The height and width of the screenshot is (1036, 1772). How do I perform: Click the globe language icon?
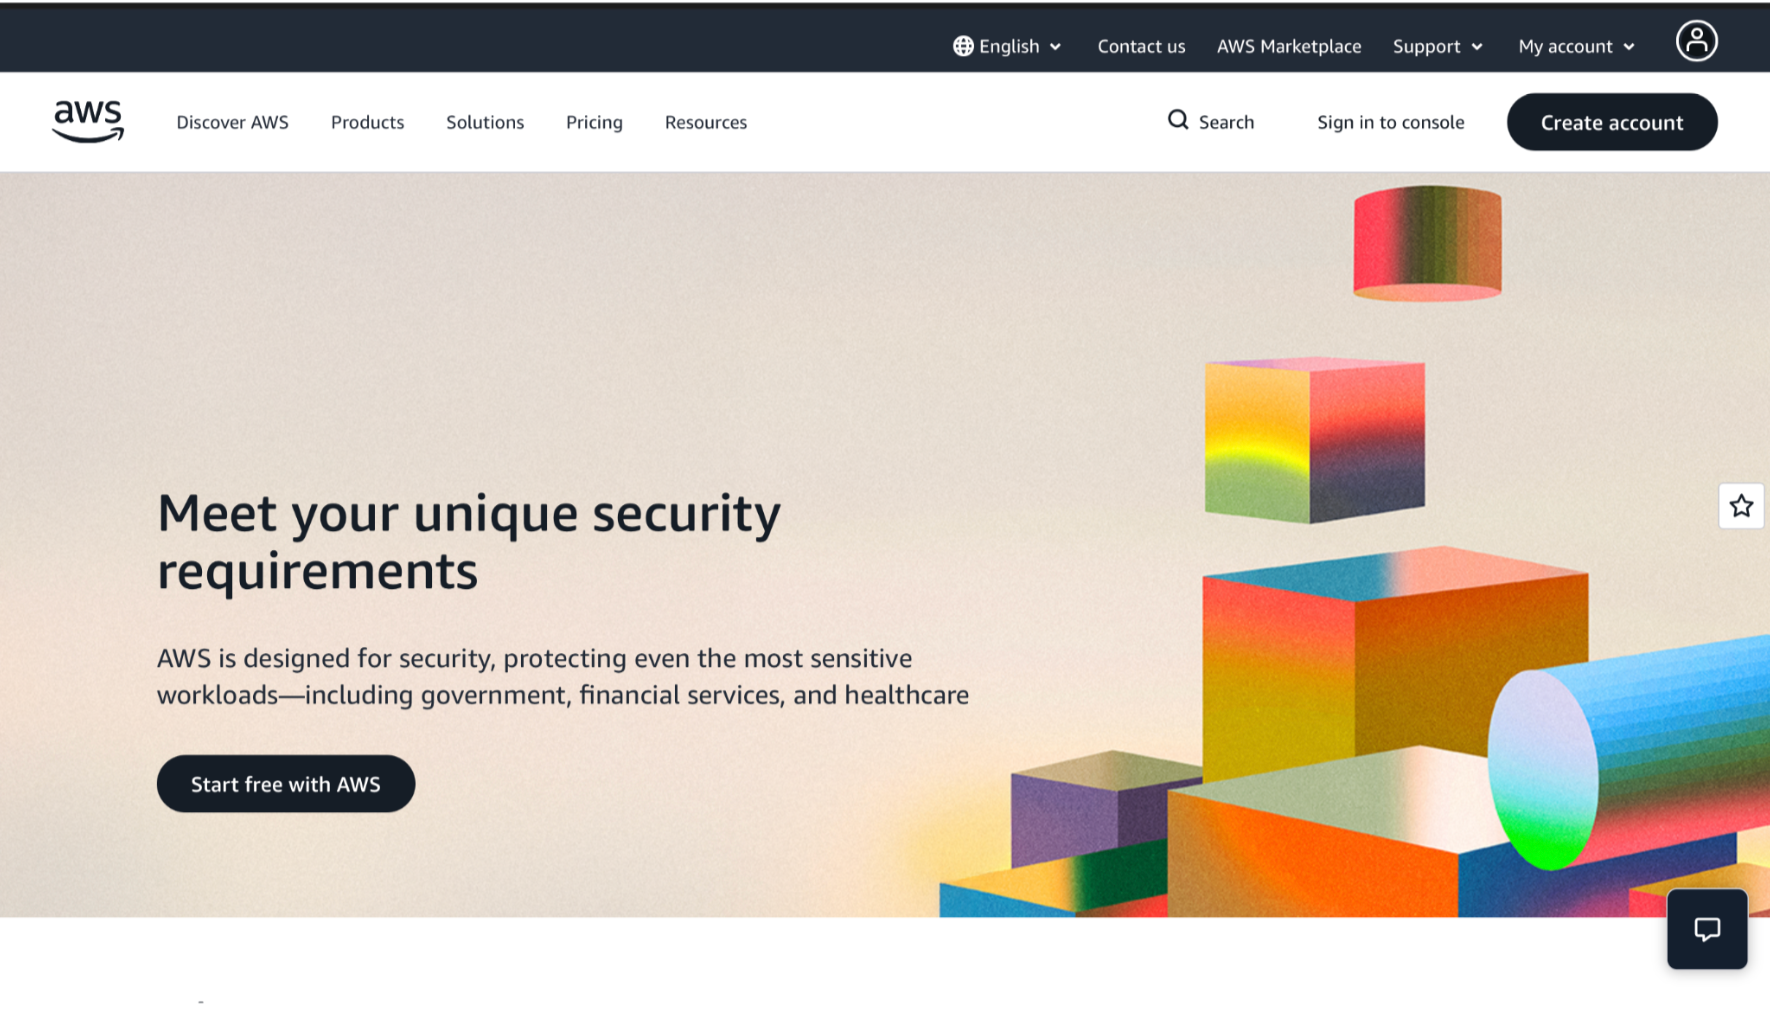[x=963, y=46]
